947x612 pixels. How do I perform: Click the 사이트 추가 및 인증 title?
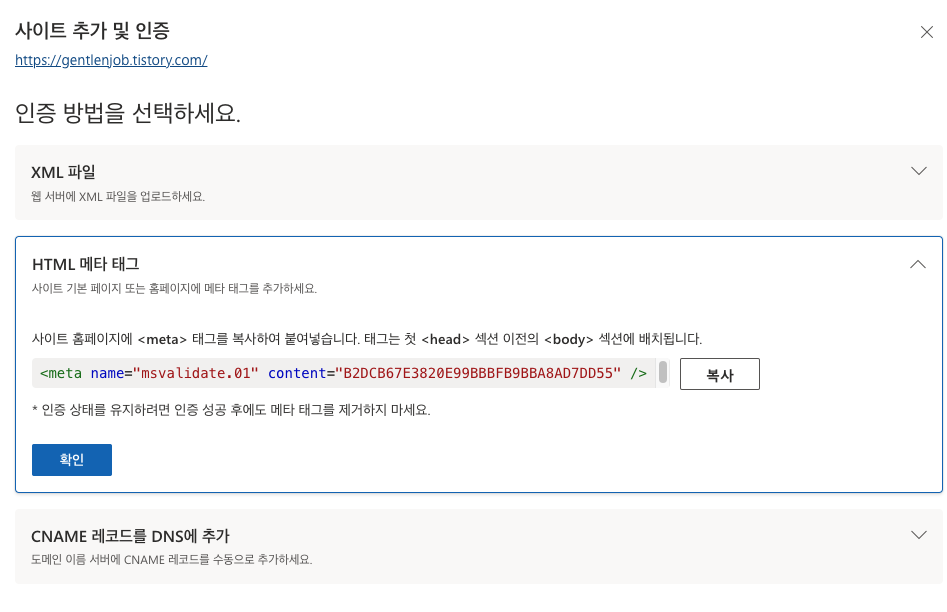pos(92,30)
